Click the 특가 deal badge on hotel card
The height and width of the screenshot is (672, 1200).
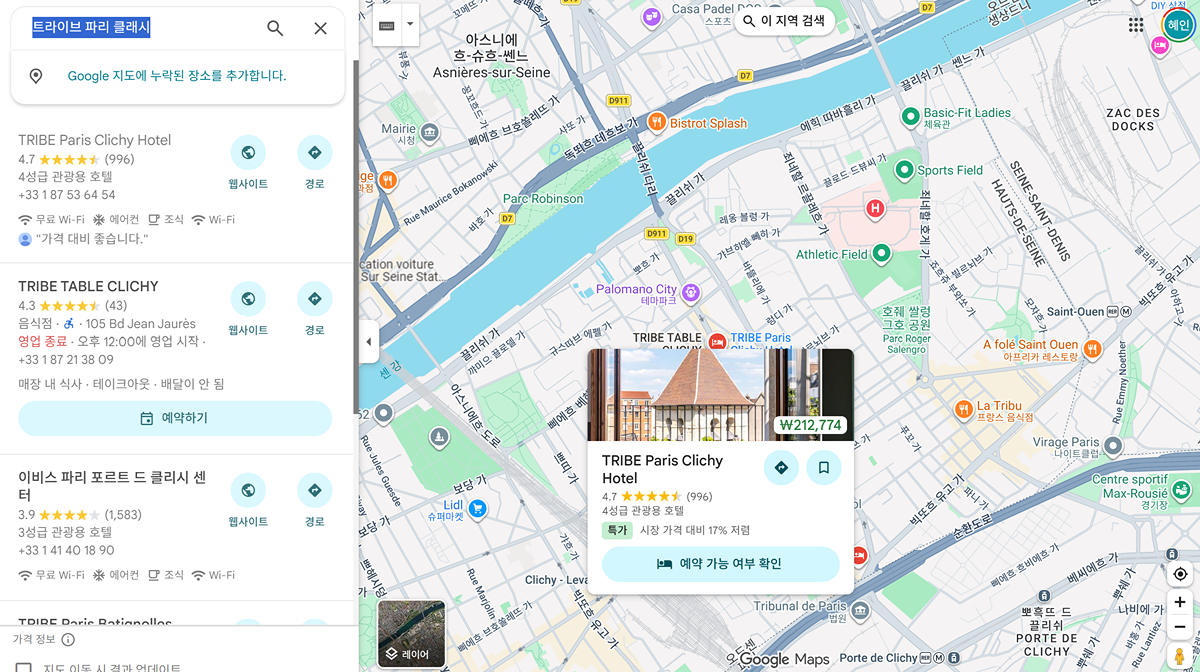tap(617, 530)
